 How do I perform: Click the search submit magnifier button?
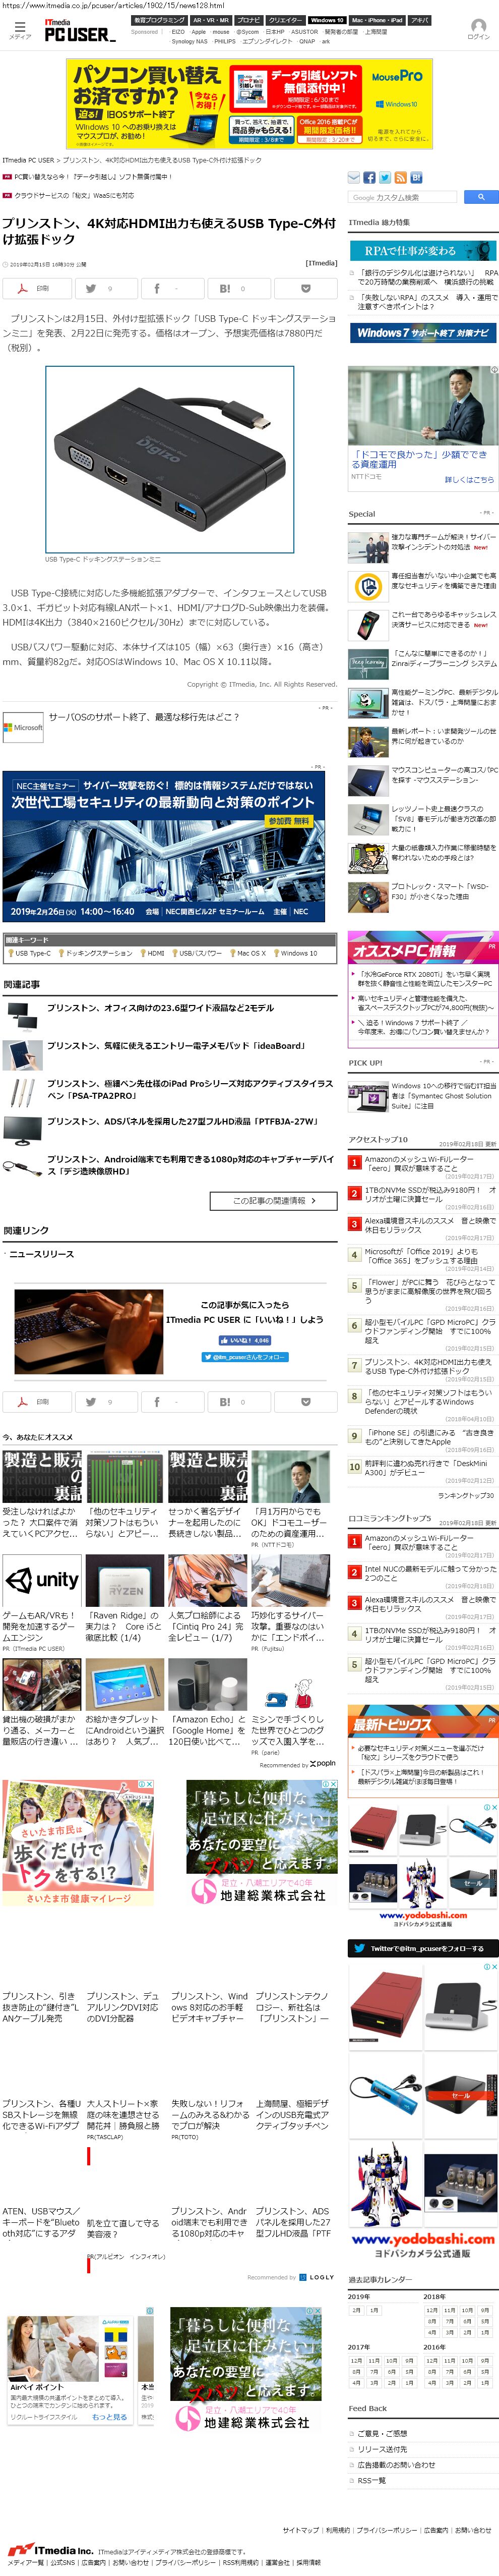pos(481,197)
